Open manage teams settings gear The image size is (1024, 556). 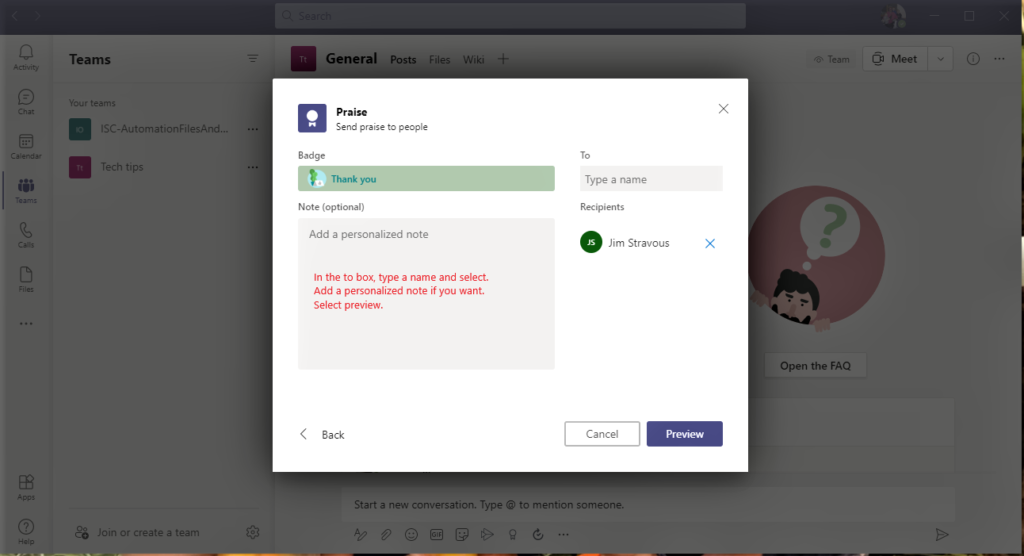[x=253, y=532]
